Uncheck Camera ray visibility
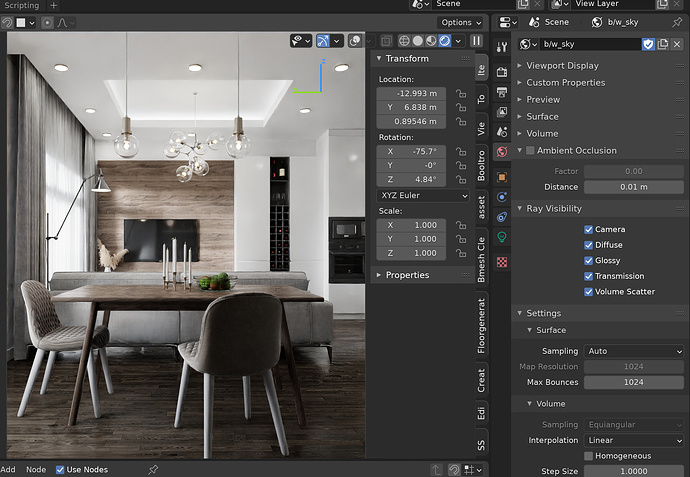This screenshot has height=477, width=690. click(588, 229)
